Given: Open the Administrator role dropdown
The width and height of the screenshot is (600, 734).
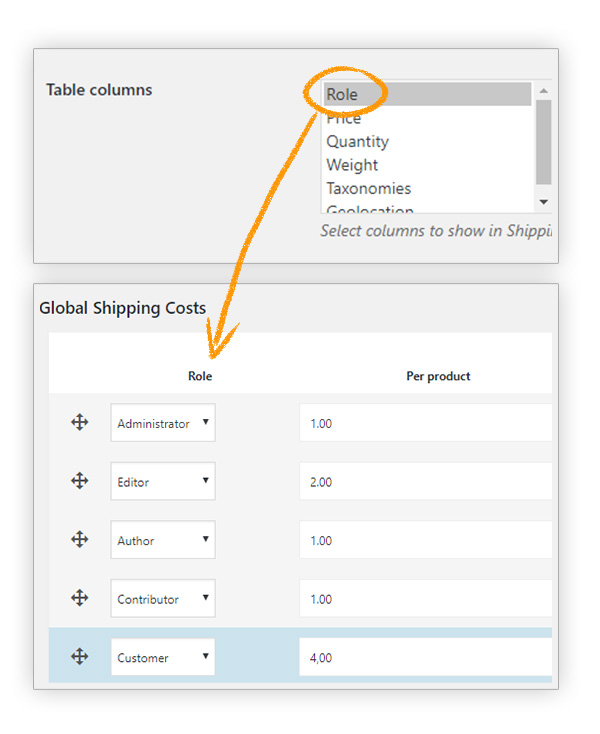Looking at the screenshot, I should pyautogui.click(x=163, y=423).
